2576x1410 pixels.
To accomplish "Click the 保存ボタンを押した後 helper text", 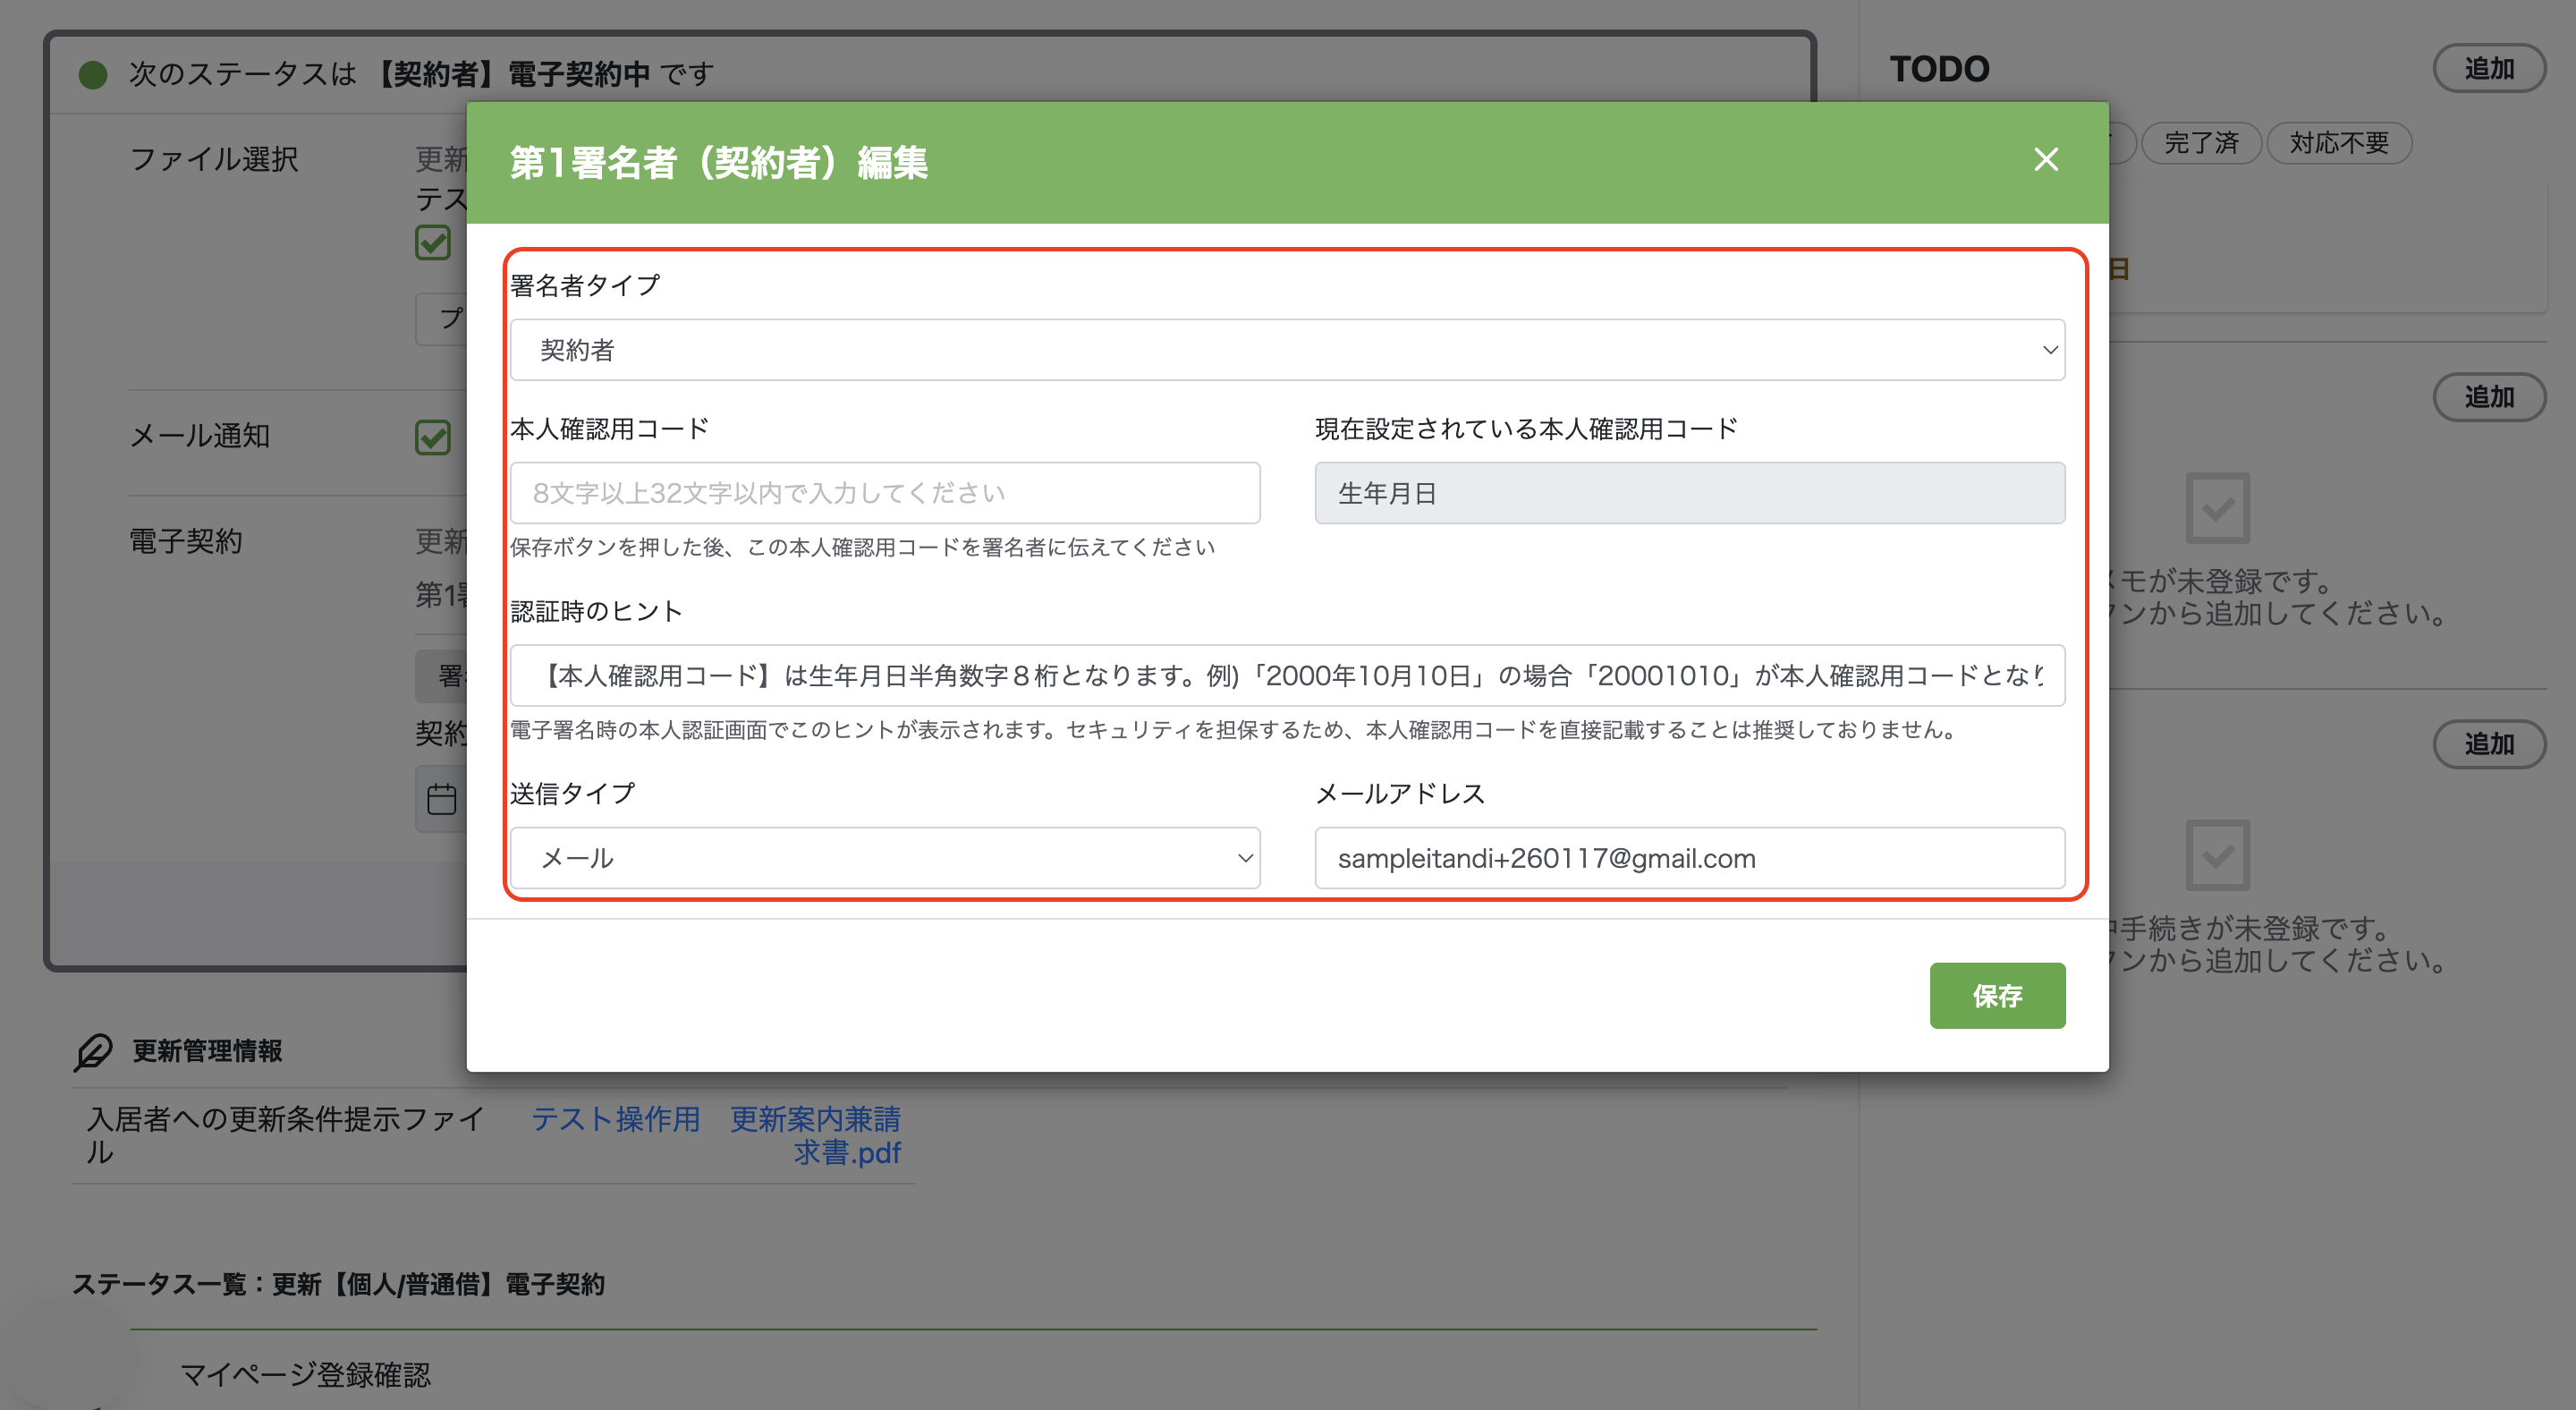I will 863,547.
